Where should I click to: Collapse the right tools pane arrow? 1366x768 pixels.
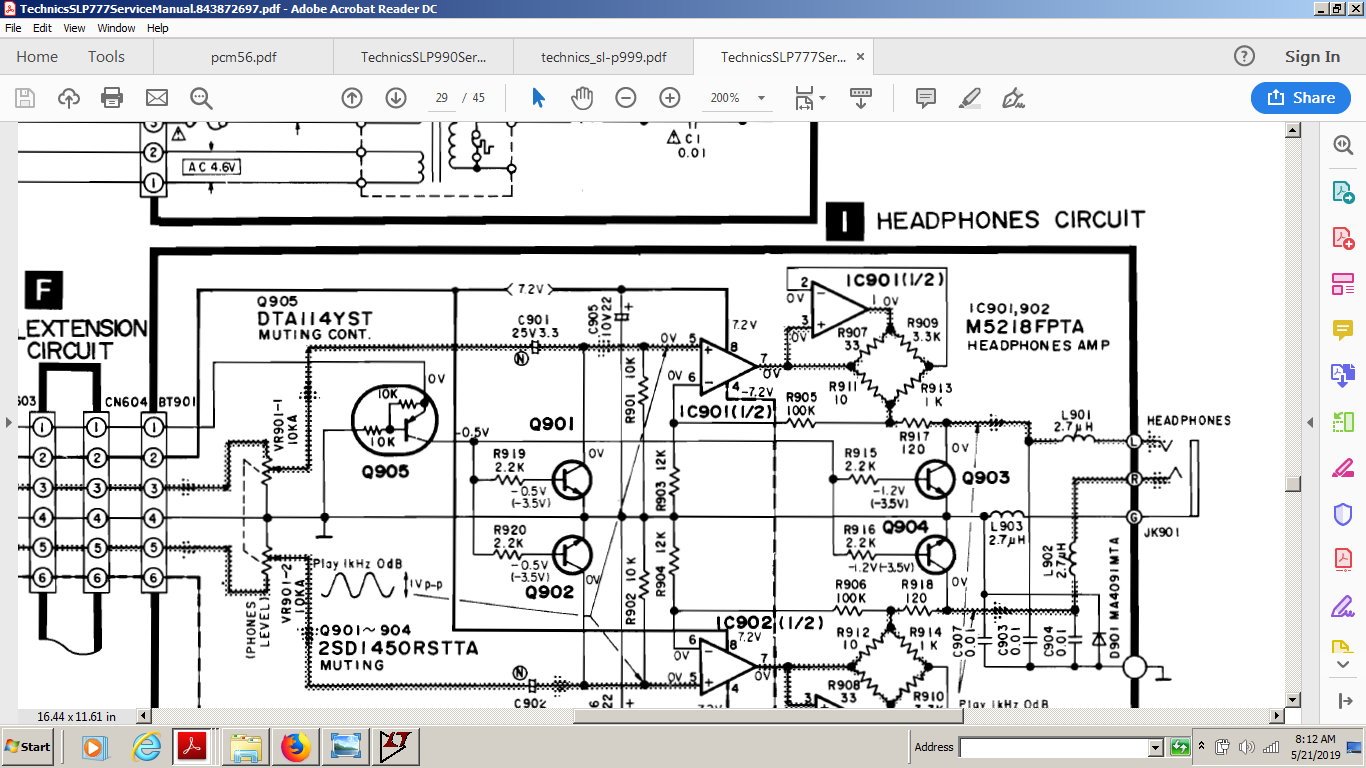coord(1310,423)
